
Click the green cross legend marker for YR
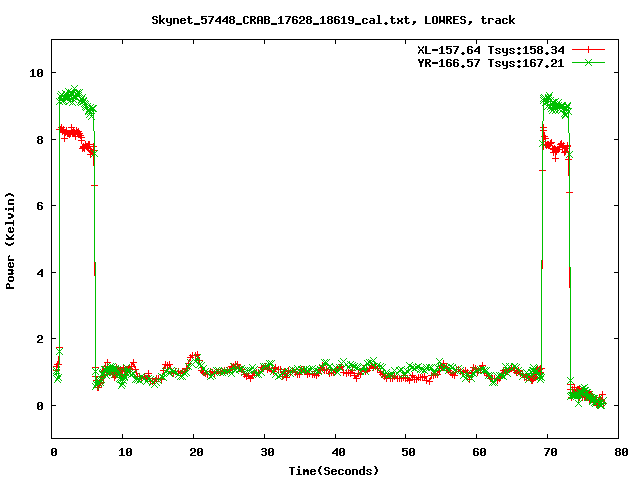pyautogui.click(x=588, y=62)
